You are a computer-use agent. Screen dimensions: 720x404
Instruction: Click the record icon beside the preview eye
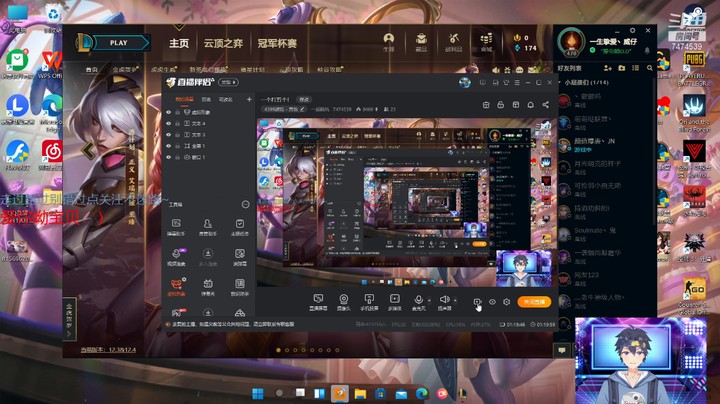477,302
